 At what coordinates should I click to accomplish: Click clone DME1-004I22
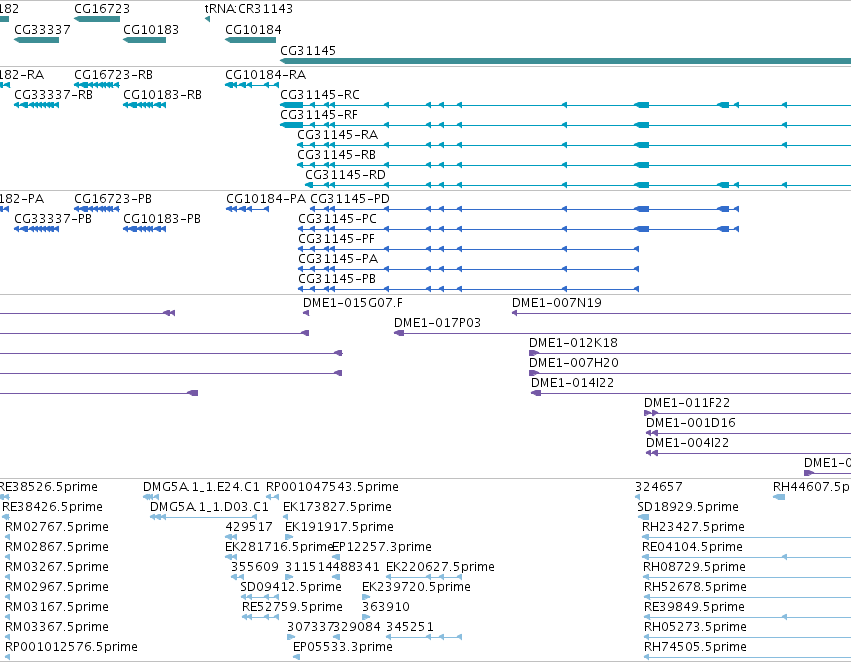click(687, 443)
